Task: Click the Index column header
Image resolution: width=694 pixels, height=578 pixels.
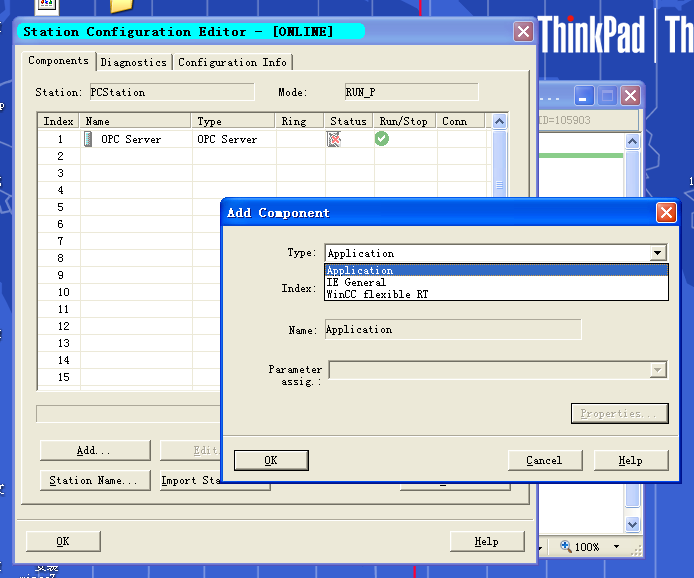Action: pyautogui.click(x=58, y=121)
